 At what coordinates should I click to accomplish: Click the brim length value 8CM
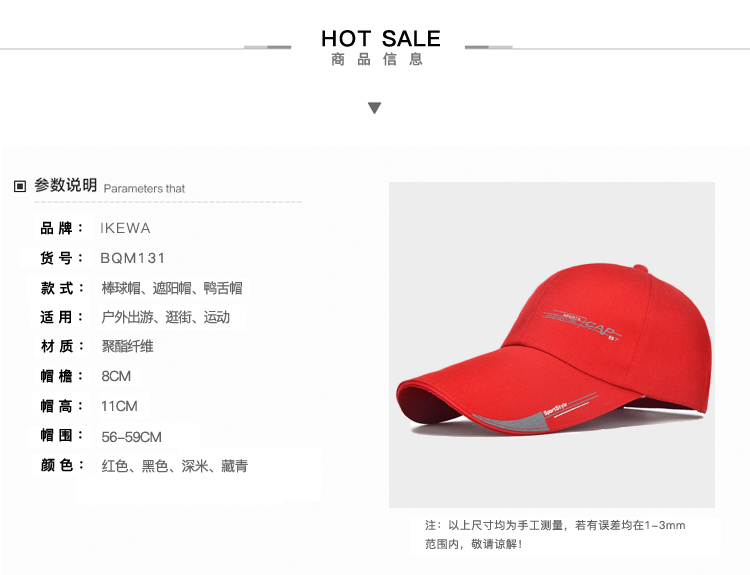pyautogui.click(x=116, y=376)
